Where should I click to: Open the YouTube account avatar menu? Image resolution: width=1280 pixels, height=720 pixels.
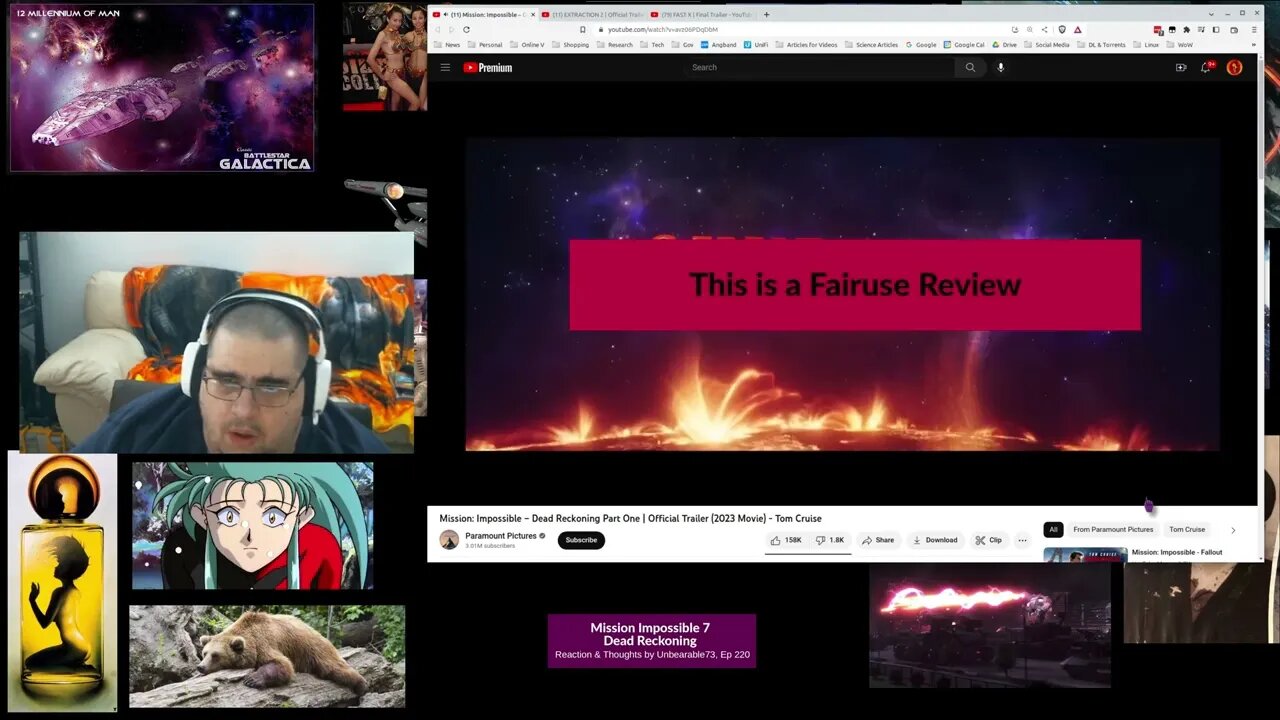(1235, 67)
